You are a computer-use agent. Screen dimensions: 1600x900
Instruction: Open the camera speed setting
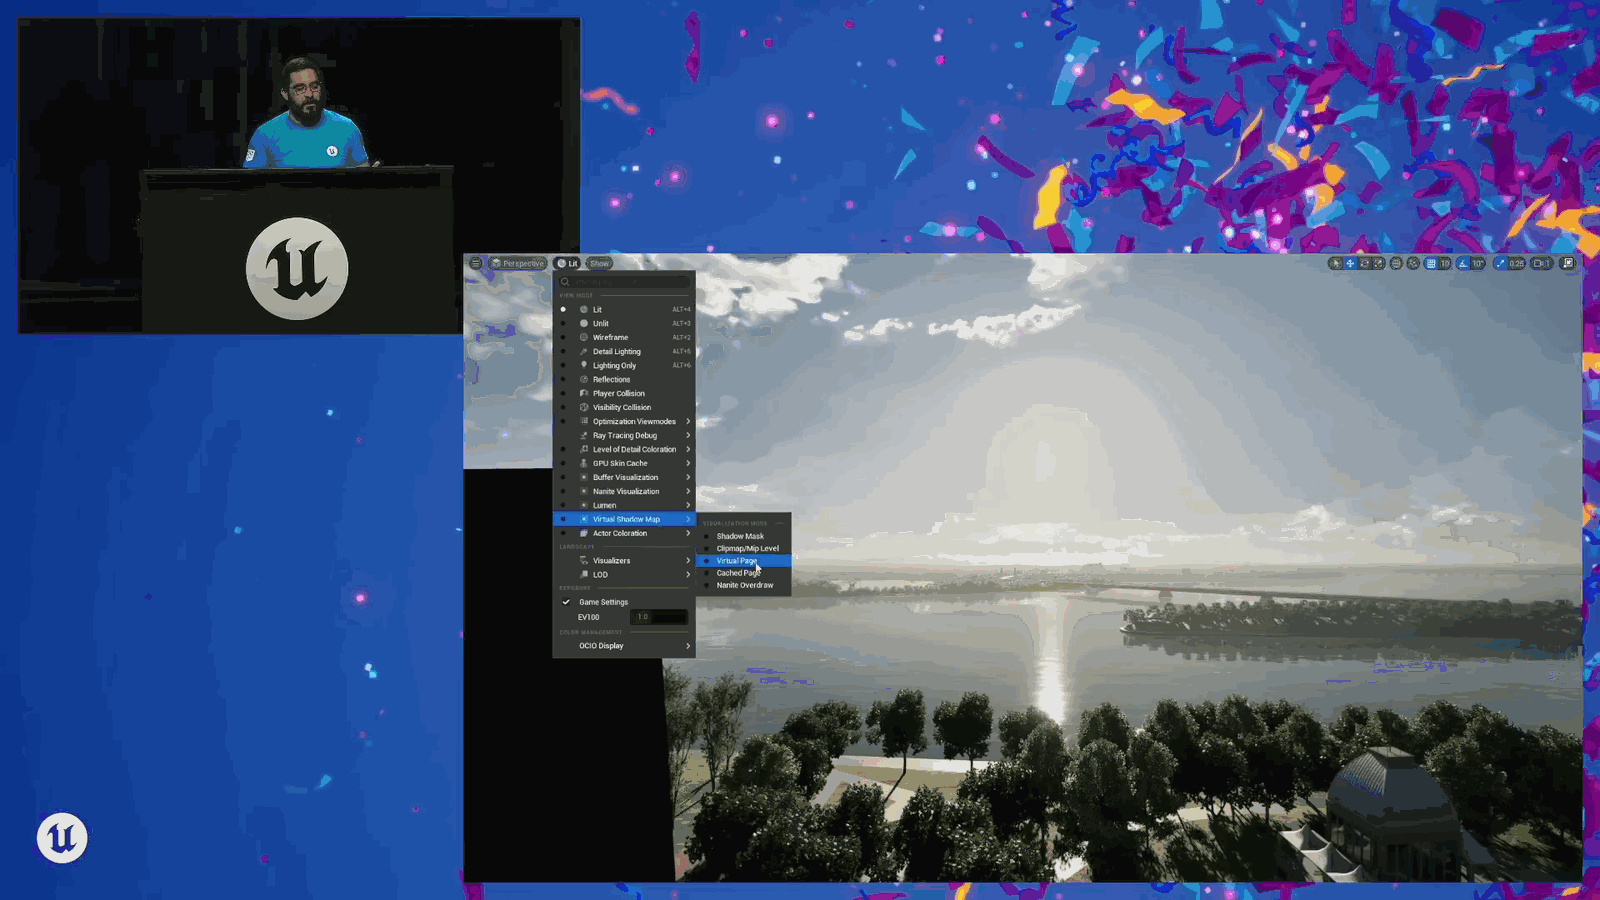point(1542,263)
